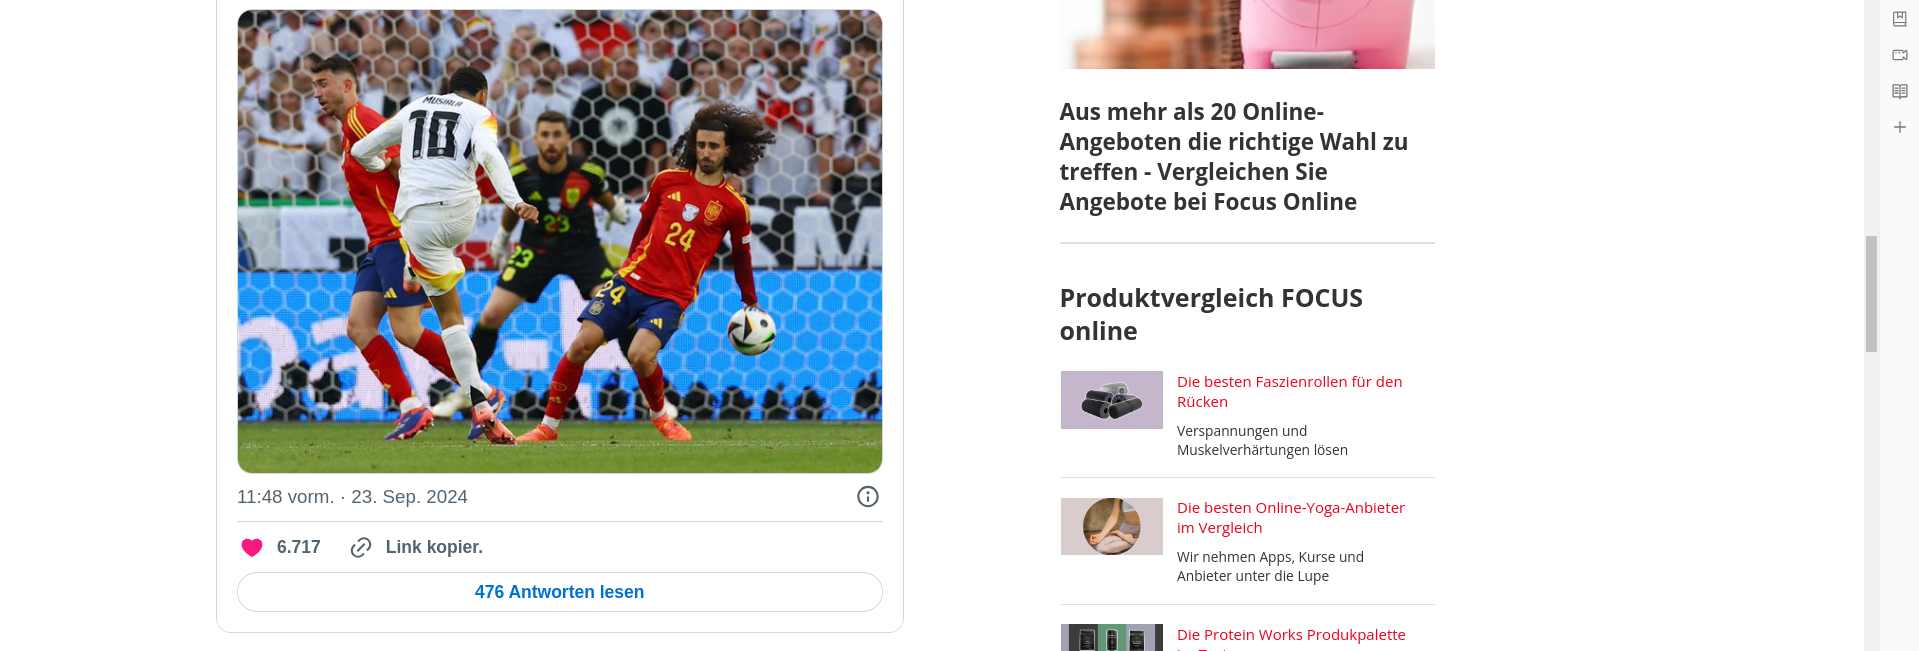This screenshot has width=1919, height=651.
Task: Click the open-book reader icon in the sidebar
Action: (x=1900, y=91)
